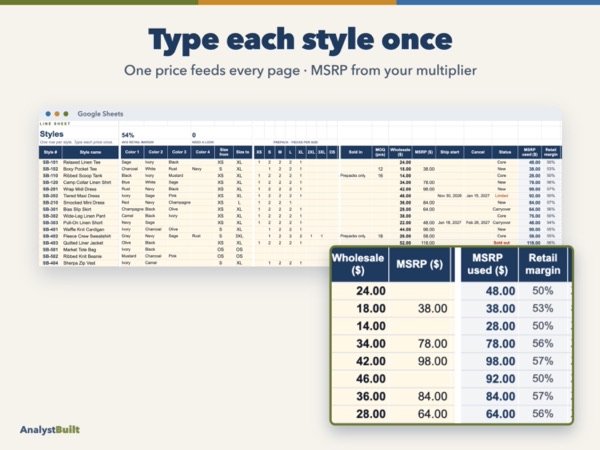Click Wholesale ($) header in enlarged callout
Viewport: 600px width, 450px height.
click(x=358, y=264)
